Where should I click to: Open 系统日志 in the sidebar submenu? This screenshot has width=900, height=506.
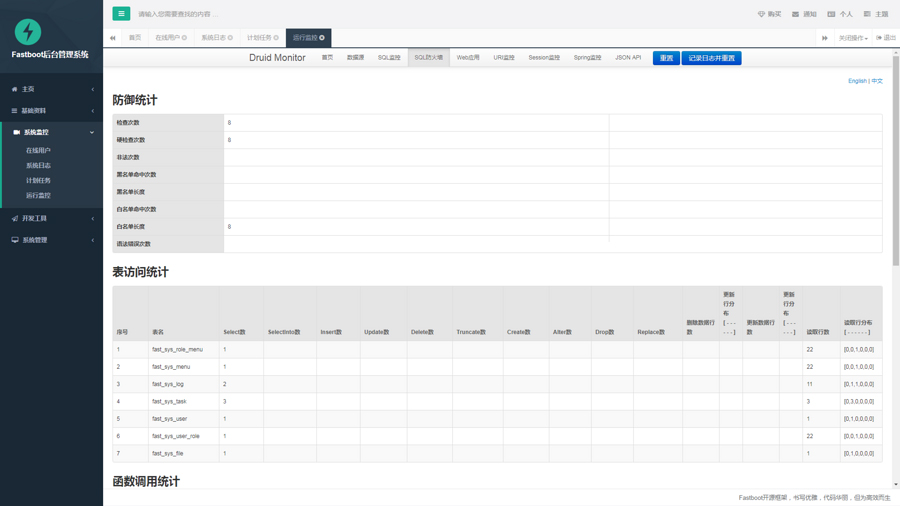(x=38, y=165)
